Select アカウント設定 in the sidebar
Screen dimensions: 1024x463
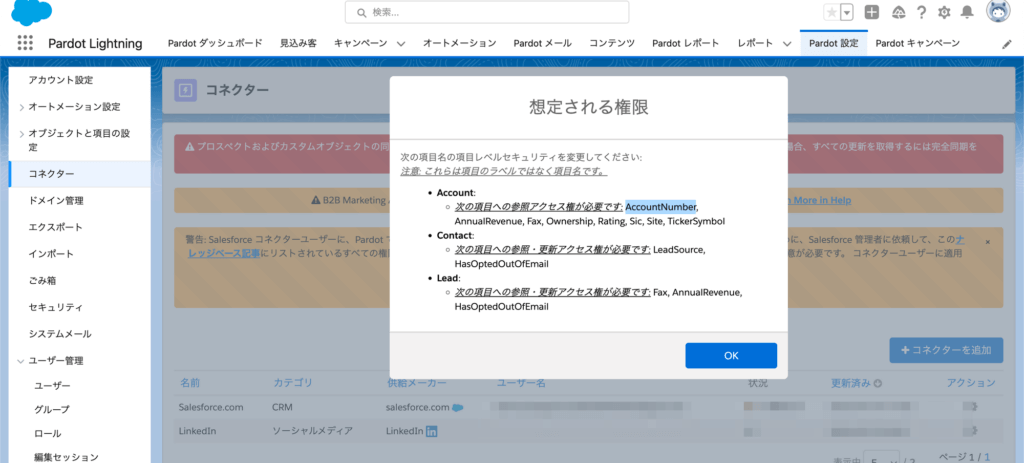[x=61, y=80]
